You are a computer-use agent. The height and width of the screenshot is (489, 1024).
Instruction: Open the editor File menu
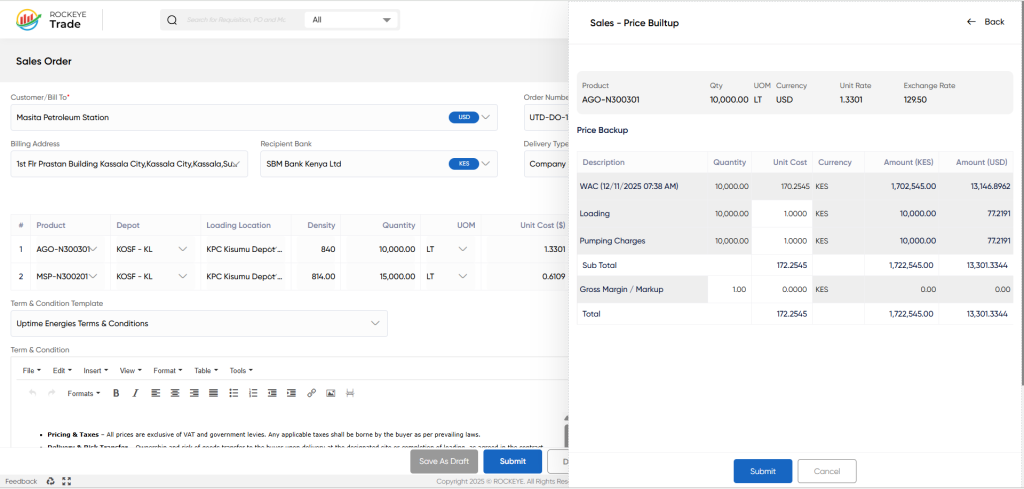tap(31, 370)
